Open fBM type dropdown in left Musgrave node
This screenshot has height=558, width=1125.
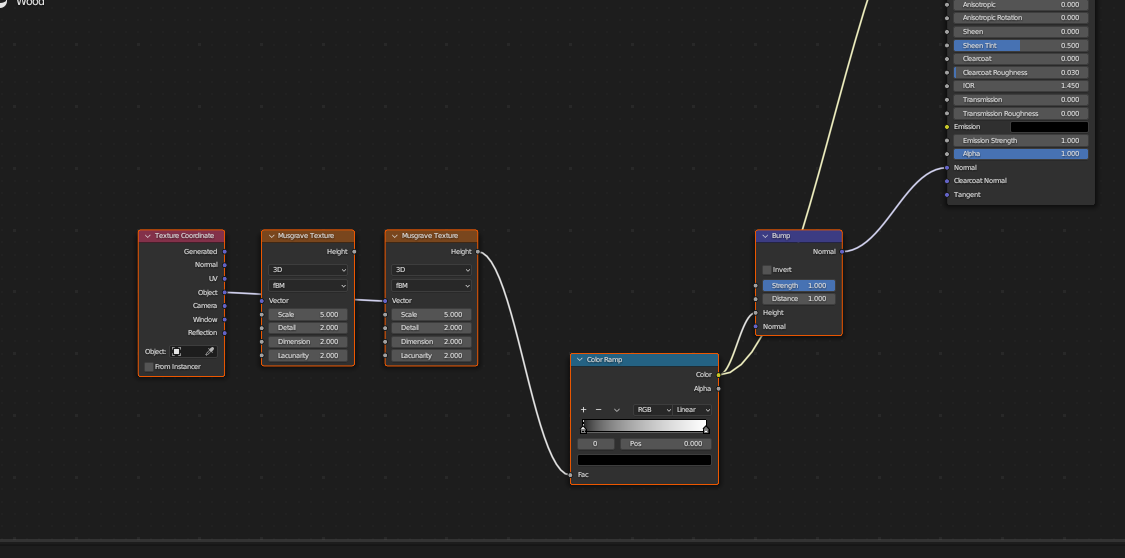coord(308,285)
